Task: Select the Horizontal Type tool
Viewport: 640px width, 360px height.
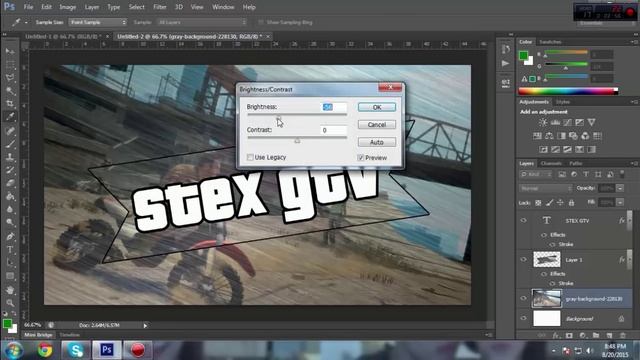Action: (x=10, y=249)
